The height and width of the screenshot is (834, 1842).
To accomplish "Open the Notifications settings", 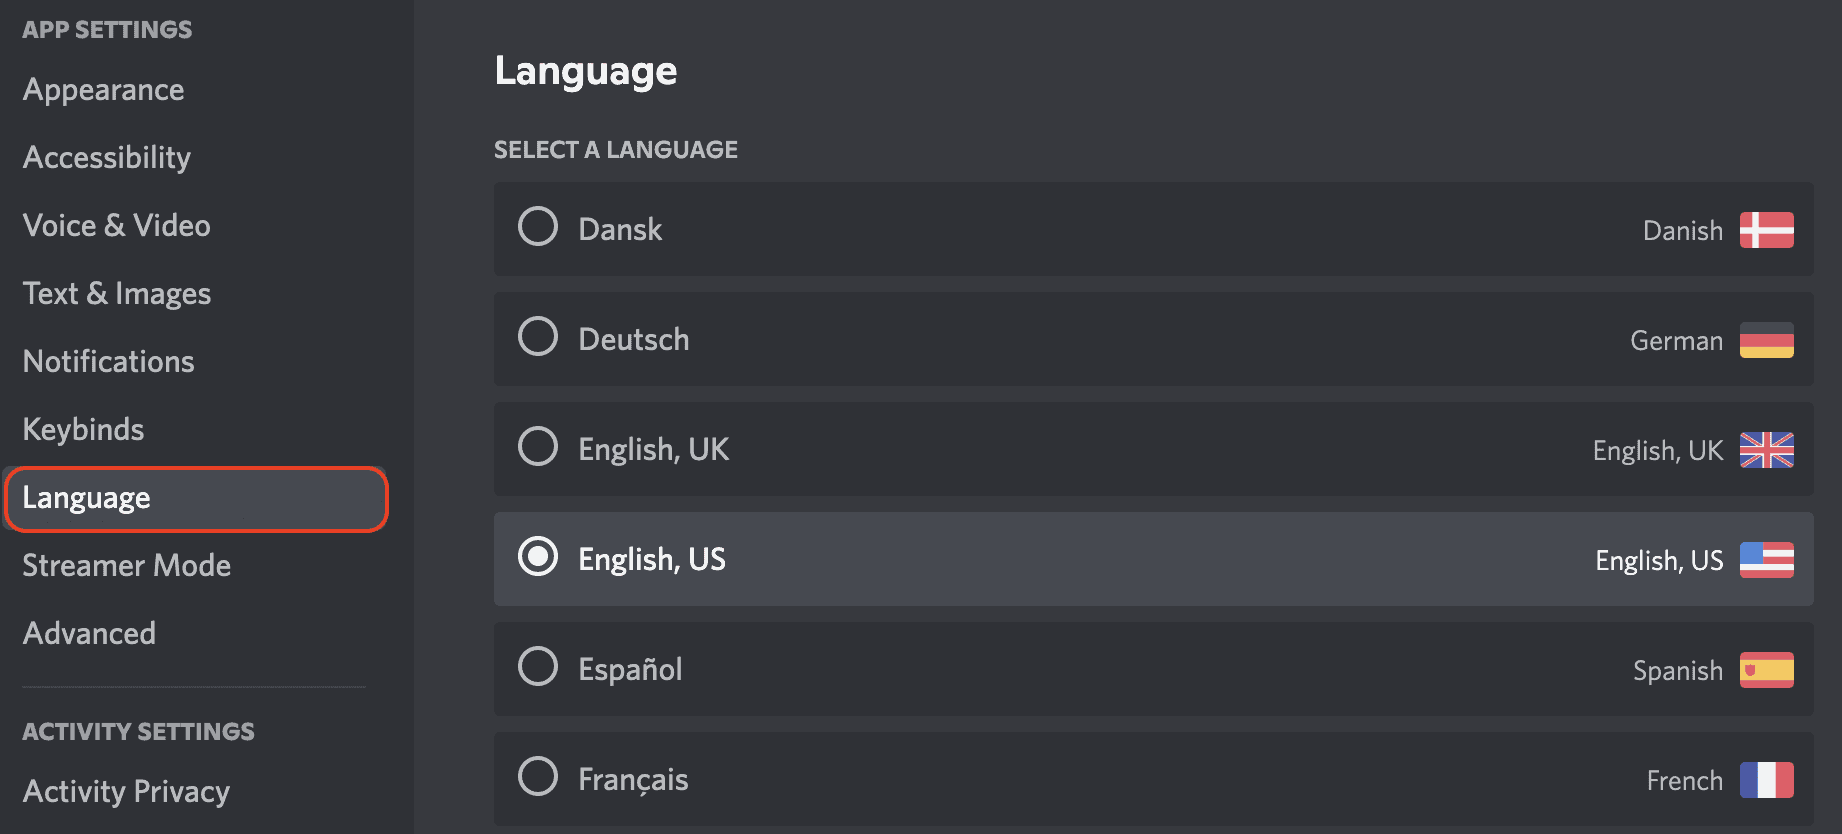I will 108,361.
